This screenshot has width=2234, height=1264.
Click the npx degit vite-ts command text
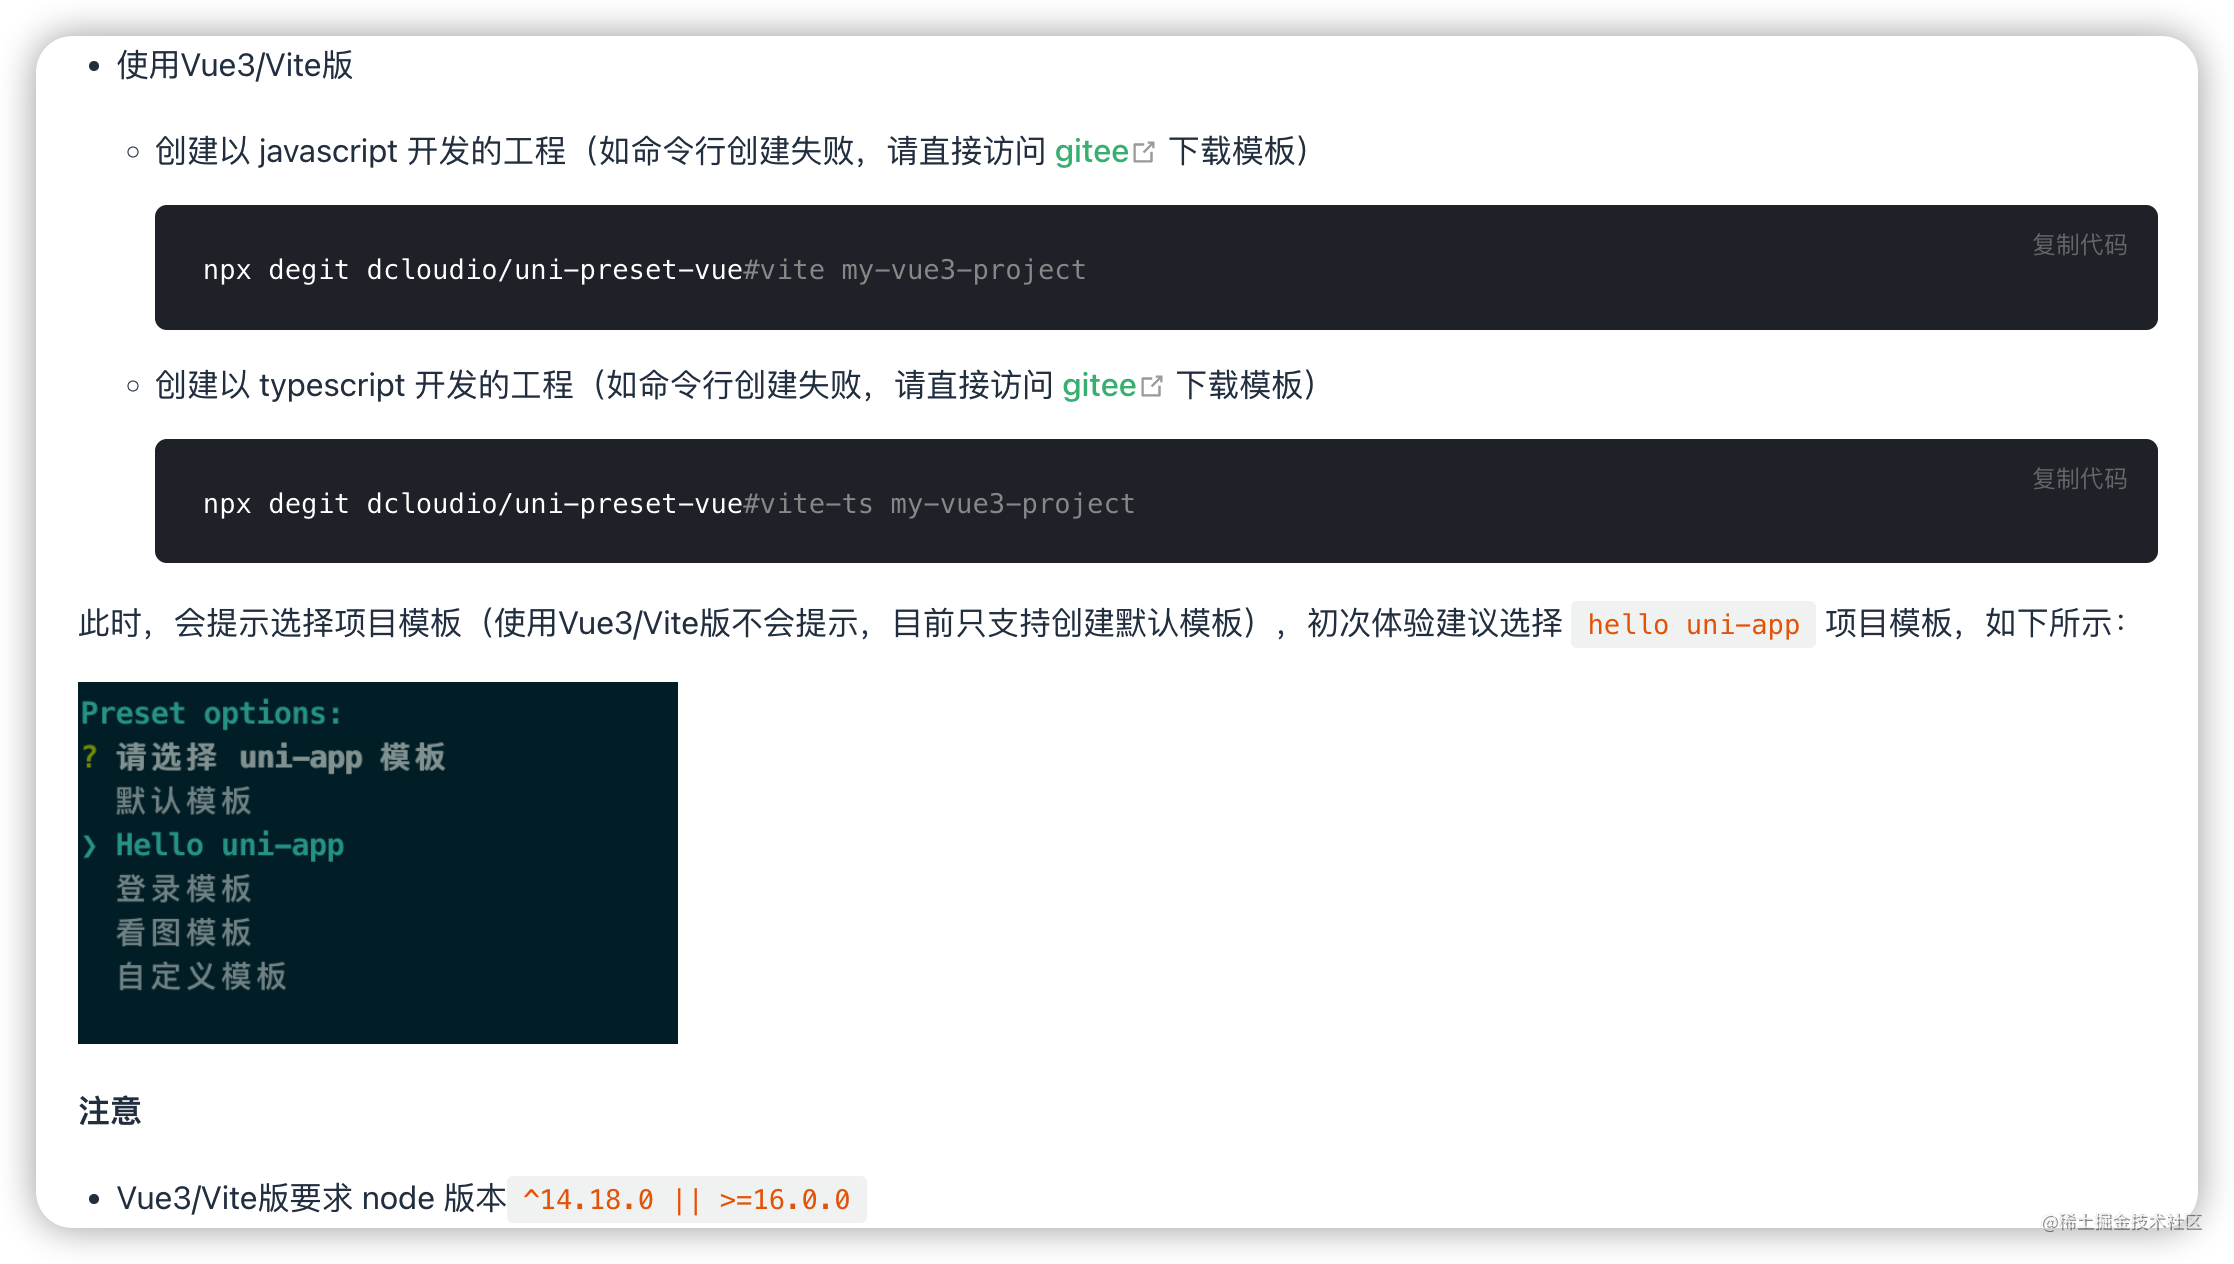pyautogui.click(x=668, y=504)
